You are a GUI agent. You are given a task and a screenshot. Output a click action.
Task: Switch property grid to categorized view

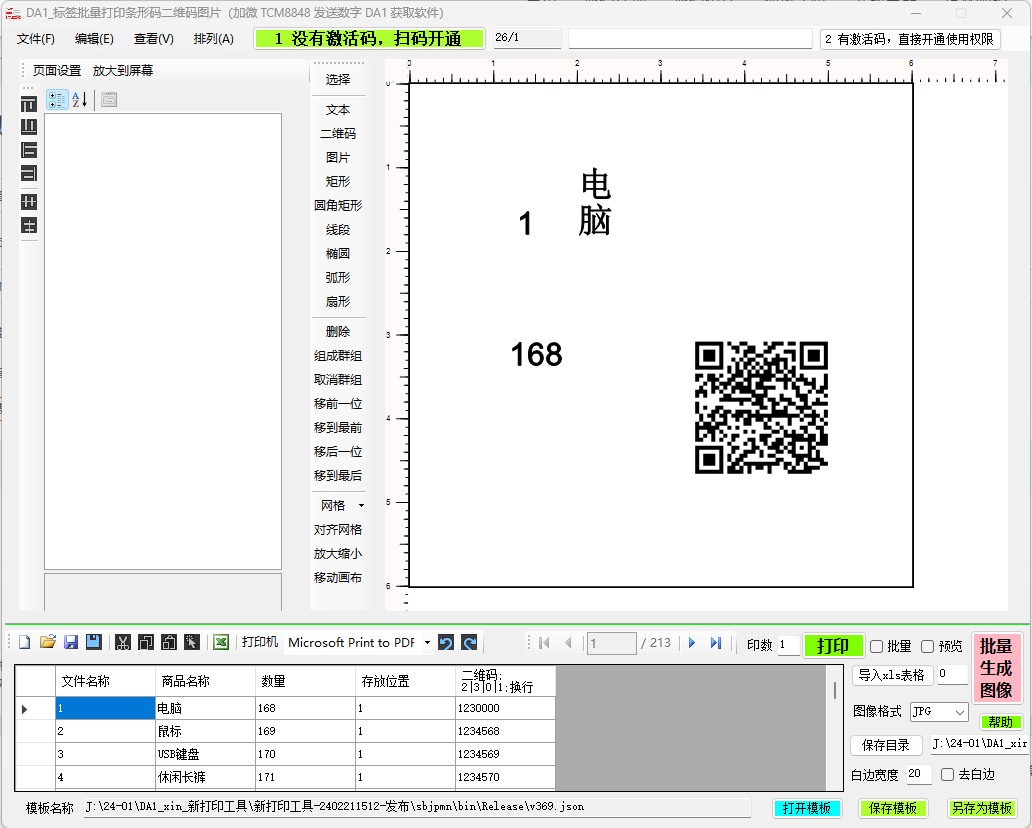coord(57,100)
